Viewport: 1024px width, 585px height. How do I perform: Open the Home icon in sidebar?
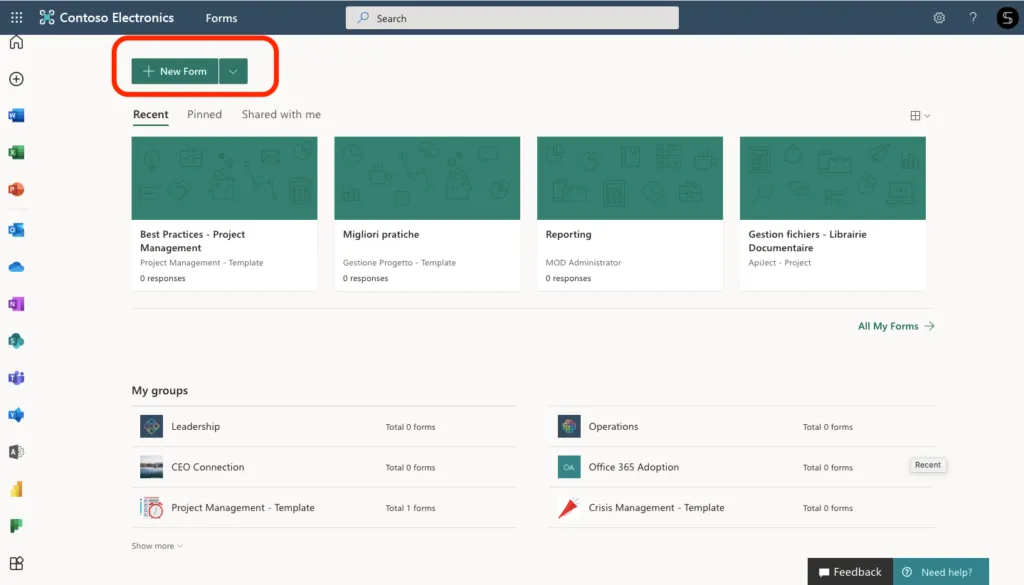[x=16, y=42]
